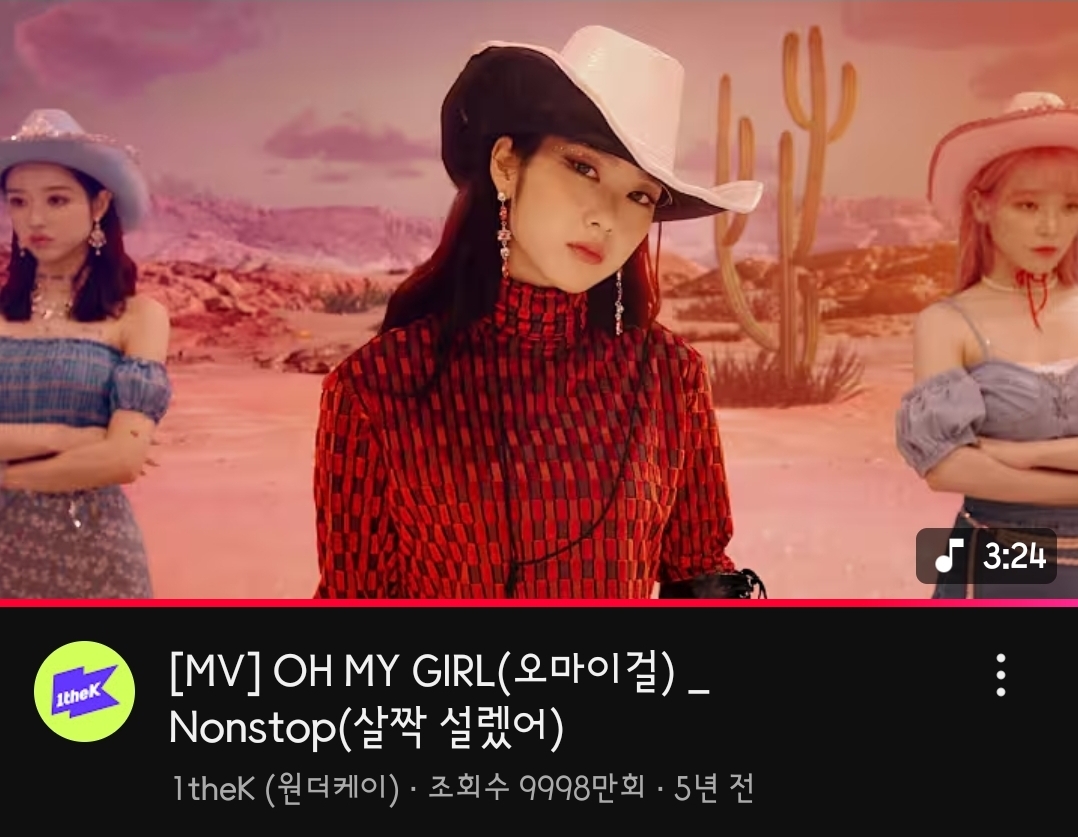Click the music note icon on duration badge
The width and height of the screenshot is (1078, 837).
click(949, 555)
